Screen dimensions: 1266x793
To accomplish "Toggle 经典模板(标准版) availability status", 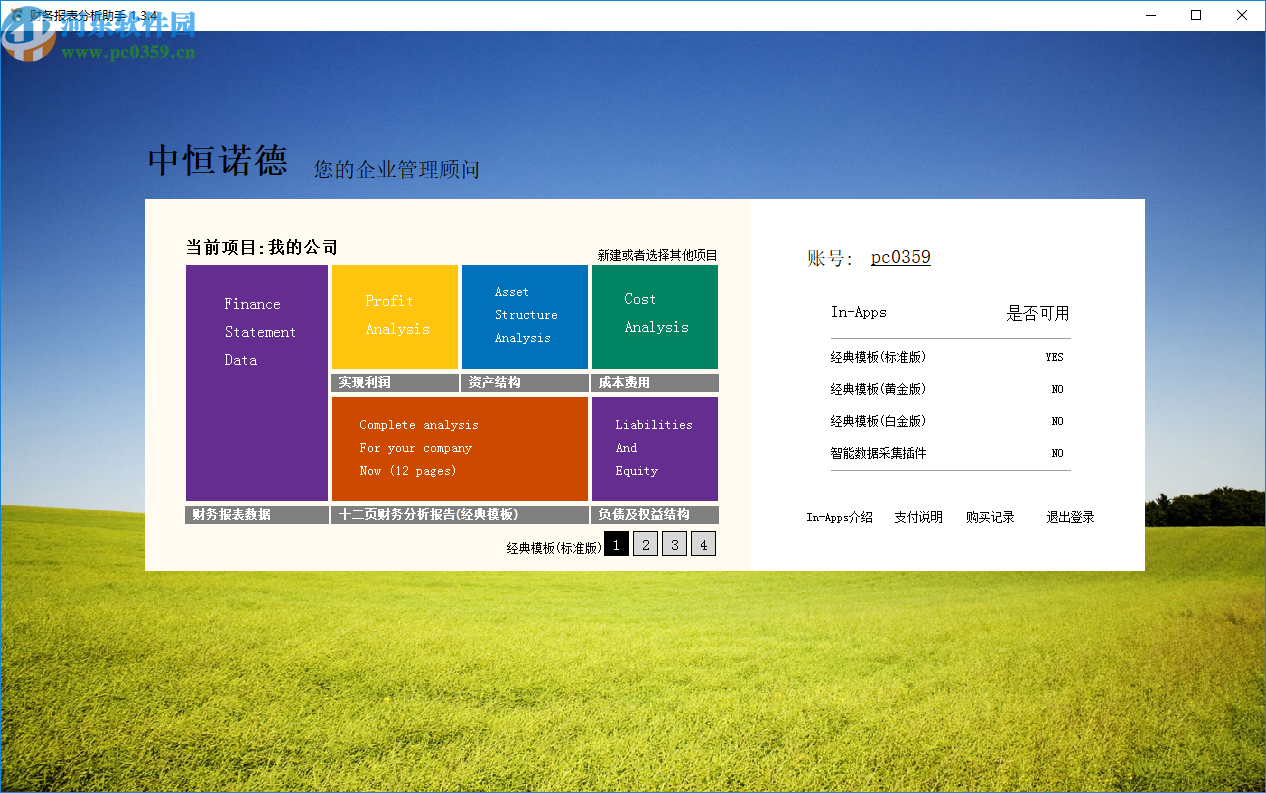I will (x=1054, y=357).
